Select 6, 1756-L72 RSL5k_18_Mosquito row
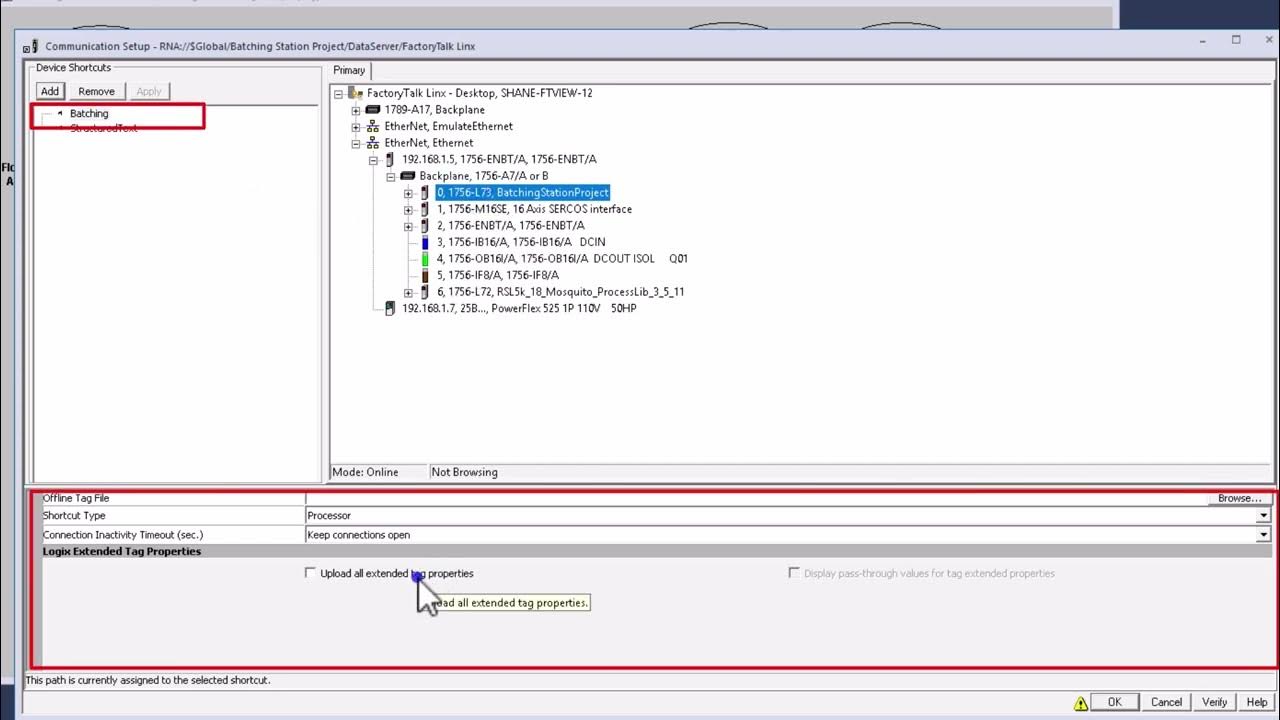 click(x=560, y=292)
